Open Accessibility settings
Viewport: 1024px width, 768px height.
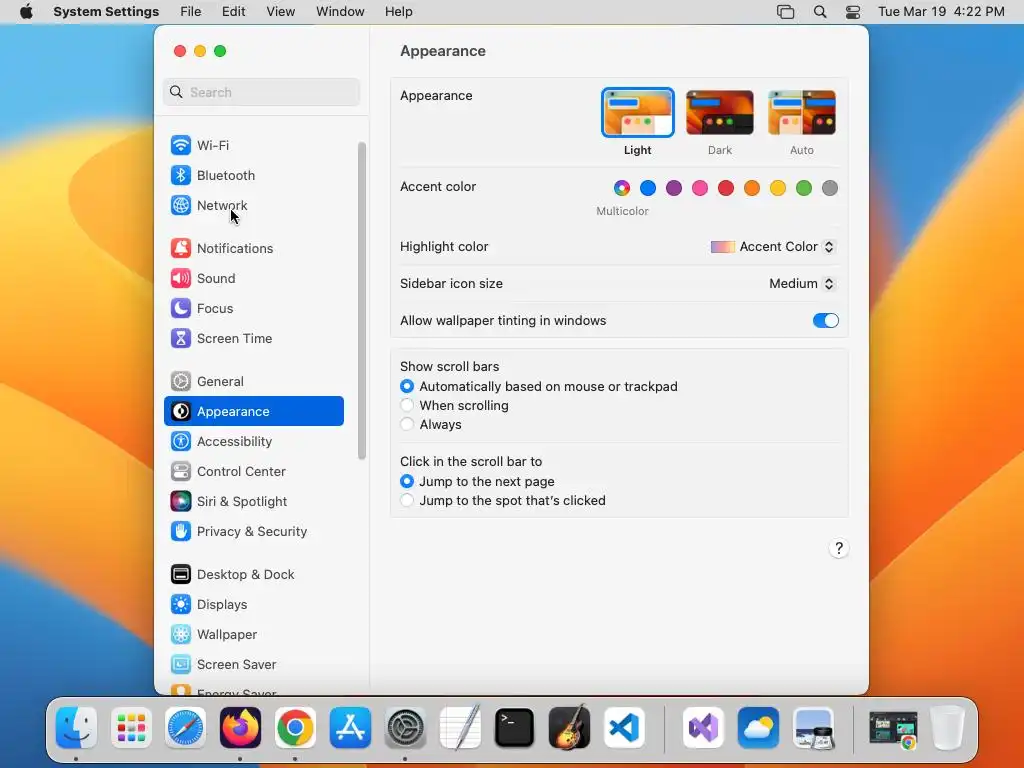tap(253, 441)
